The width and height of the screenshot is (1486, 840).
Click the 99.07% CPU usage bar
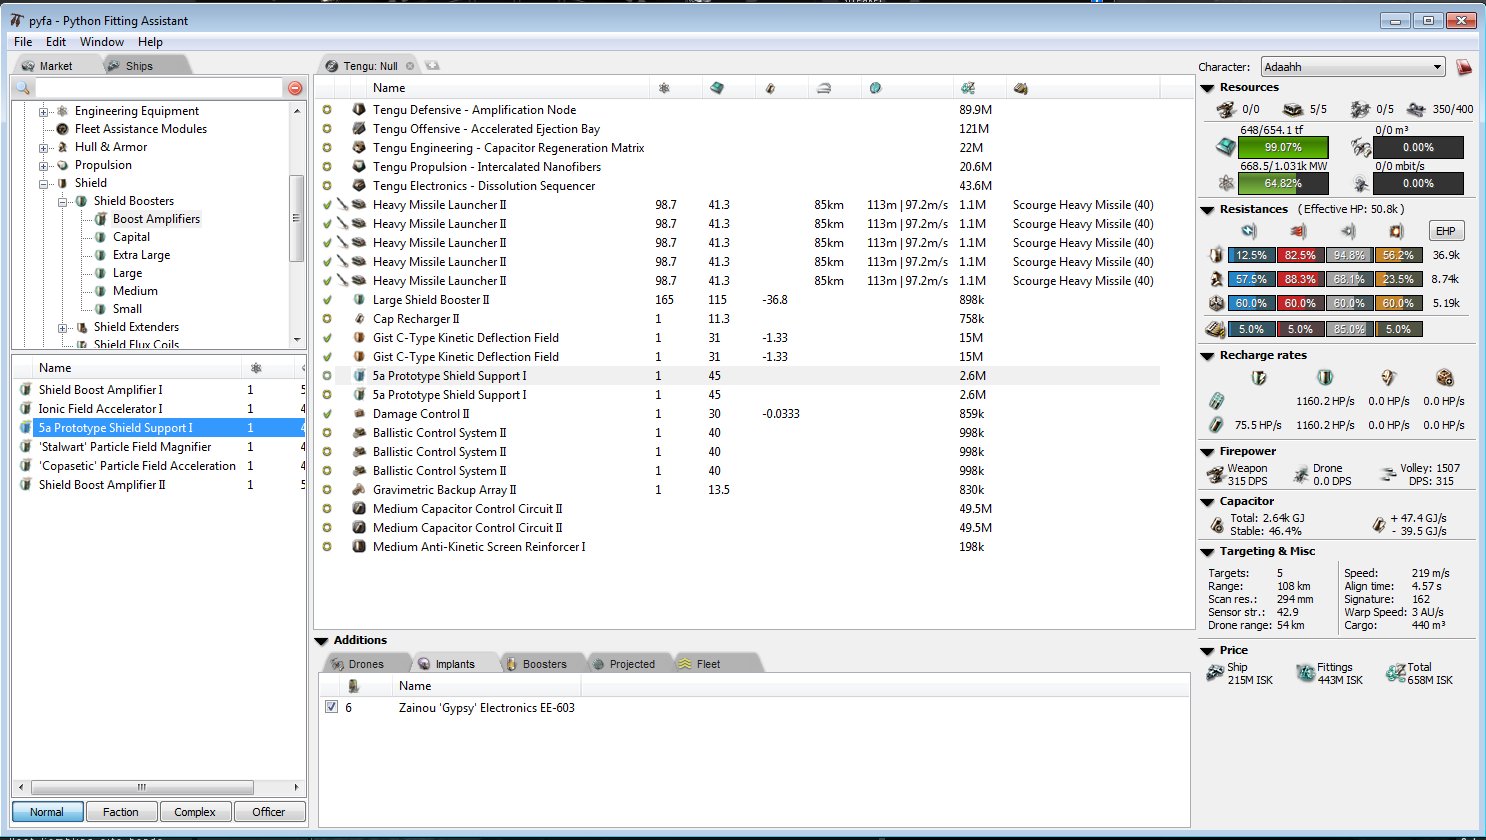click(1283, 147)
